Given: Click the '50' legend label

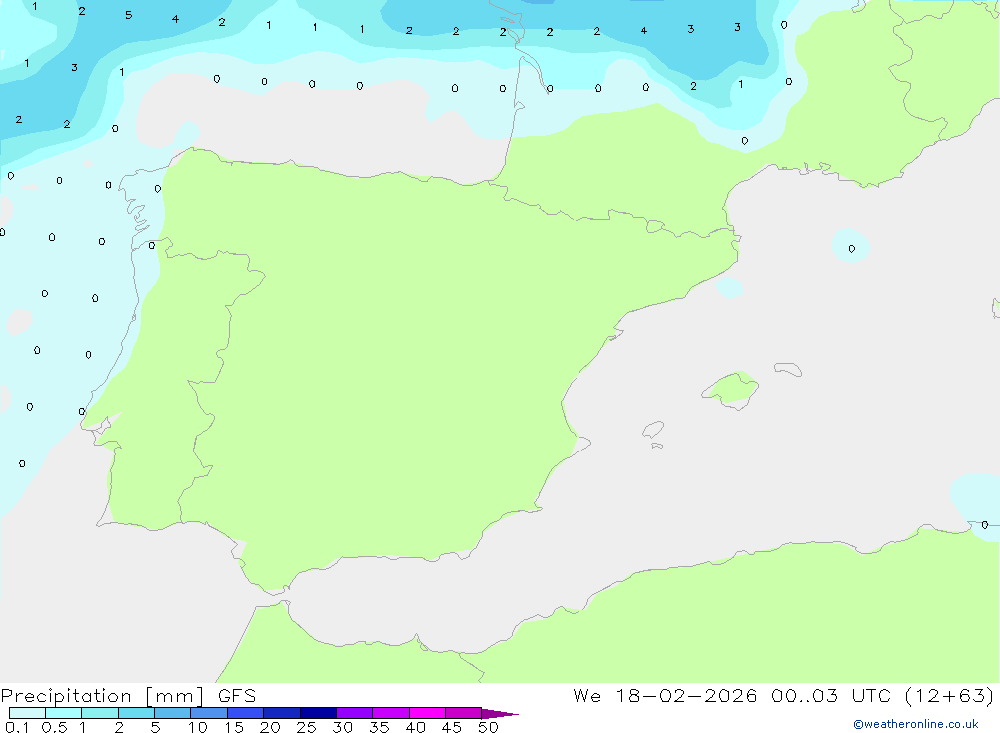Looking at the screenshot, I should pyautogui.click(x=488, y=727).
